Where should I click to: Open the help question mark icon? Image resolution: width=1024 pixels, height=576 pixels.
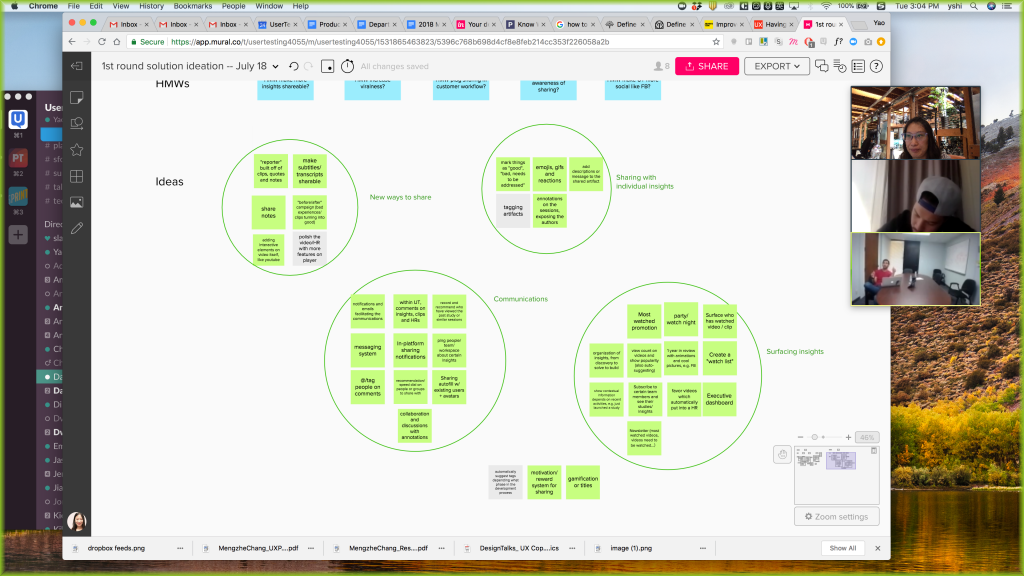pos(876,66)
